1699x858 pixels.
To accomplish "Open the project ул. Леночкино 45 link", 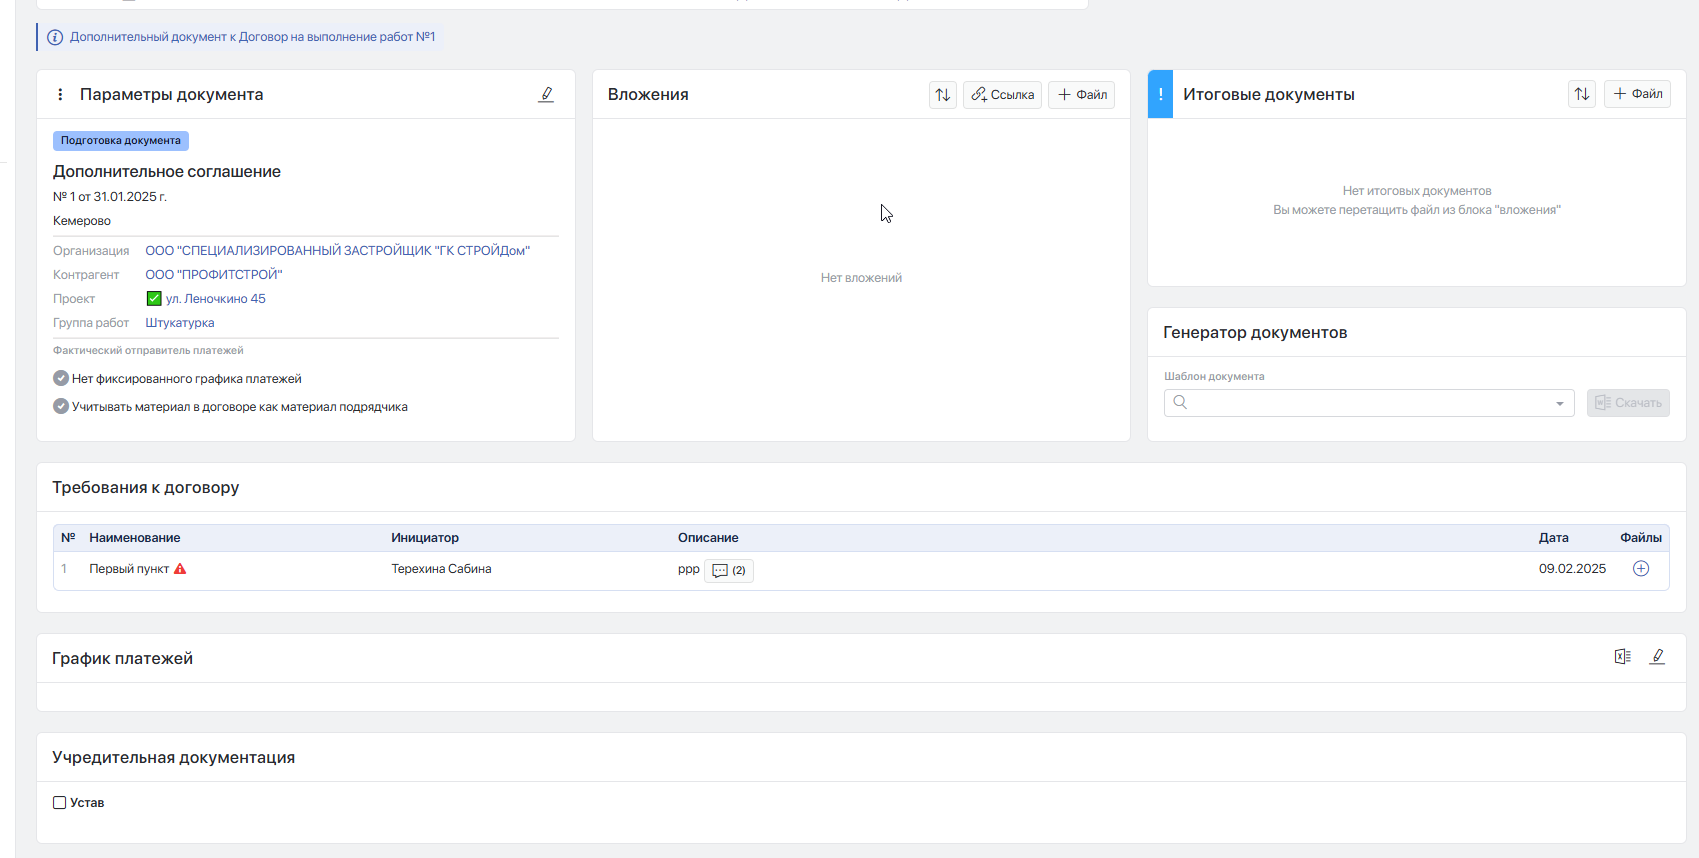I will click(x=216, y=299).
